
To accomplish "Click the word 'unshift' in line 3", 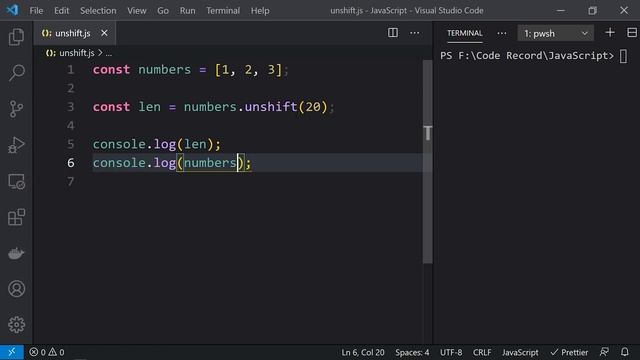I will pos(271,107).
